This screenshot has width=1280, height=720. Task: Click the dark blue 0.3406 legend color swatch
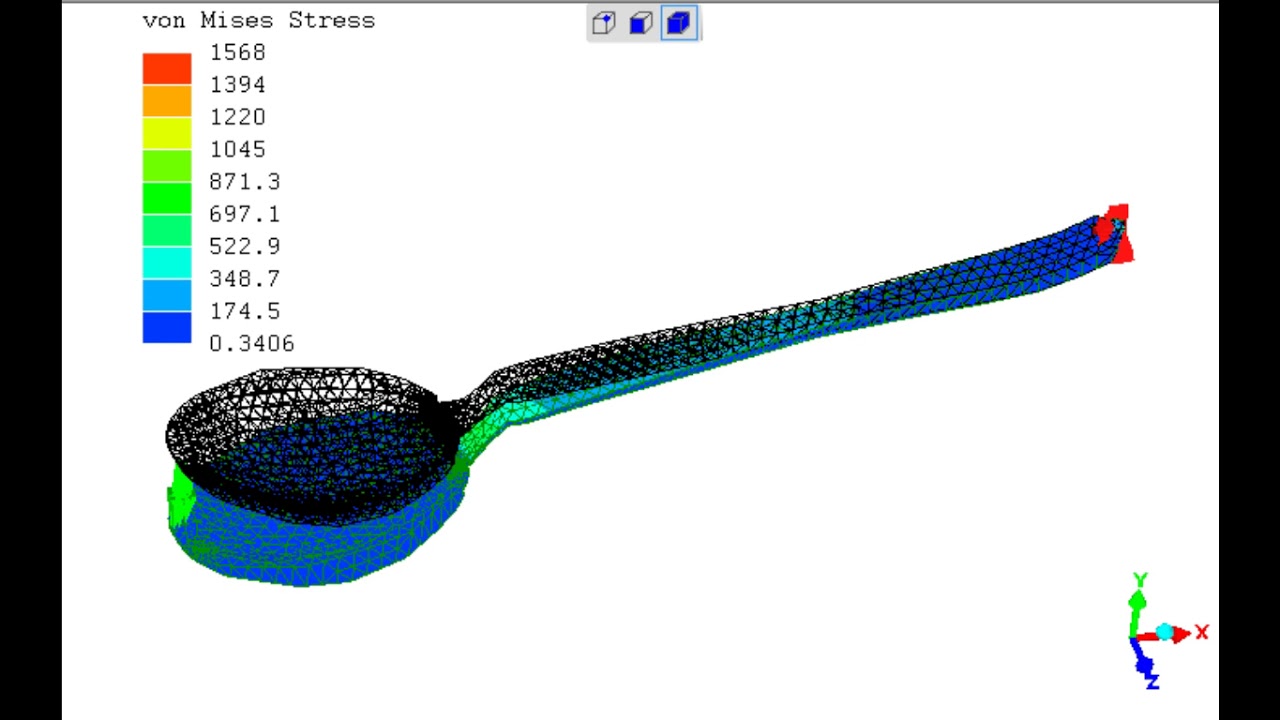click(x=167, y=328)
